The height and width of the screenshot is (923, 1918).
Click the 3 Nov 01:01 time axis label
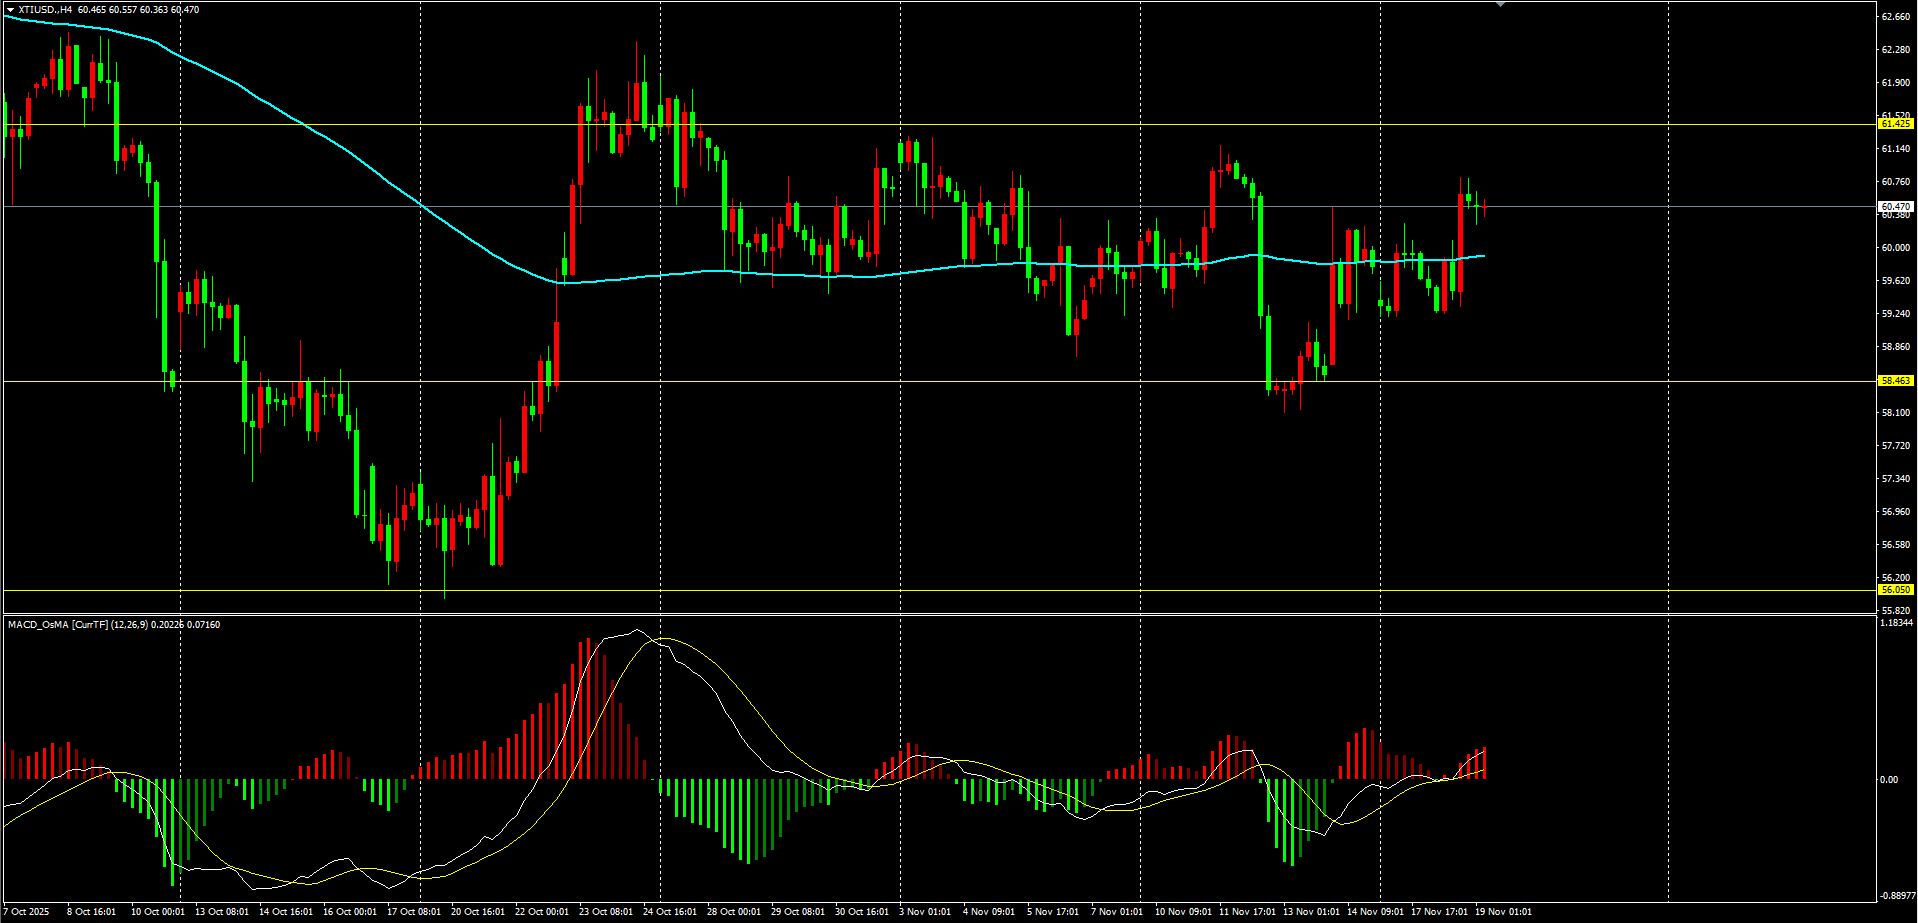coord(925,912)
